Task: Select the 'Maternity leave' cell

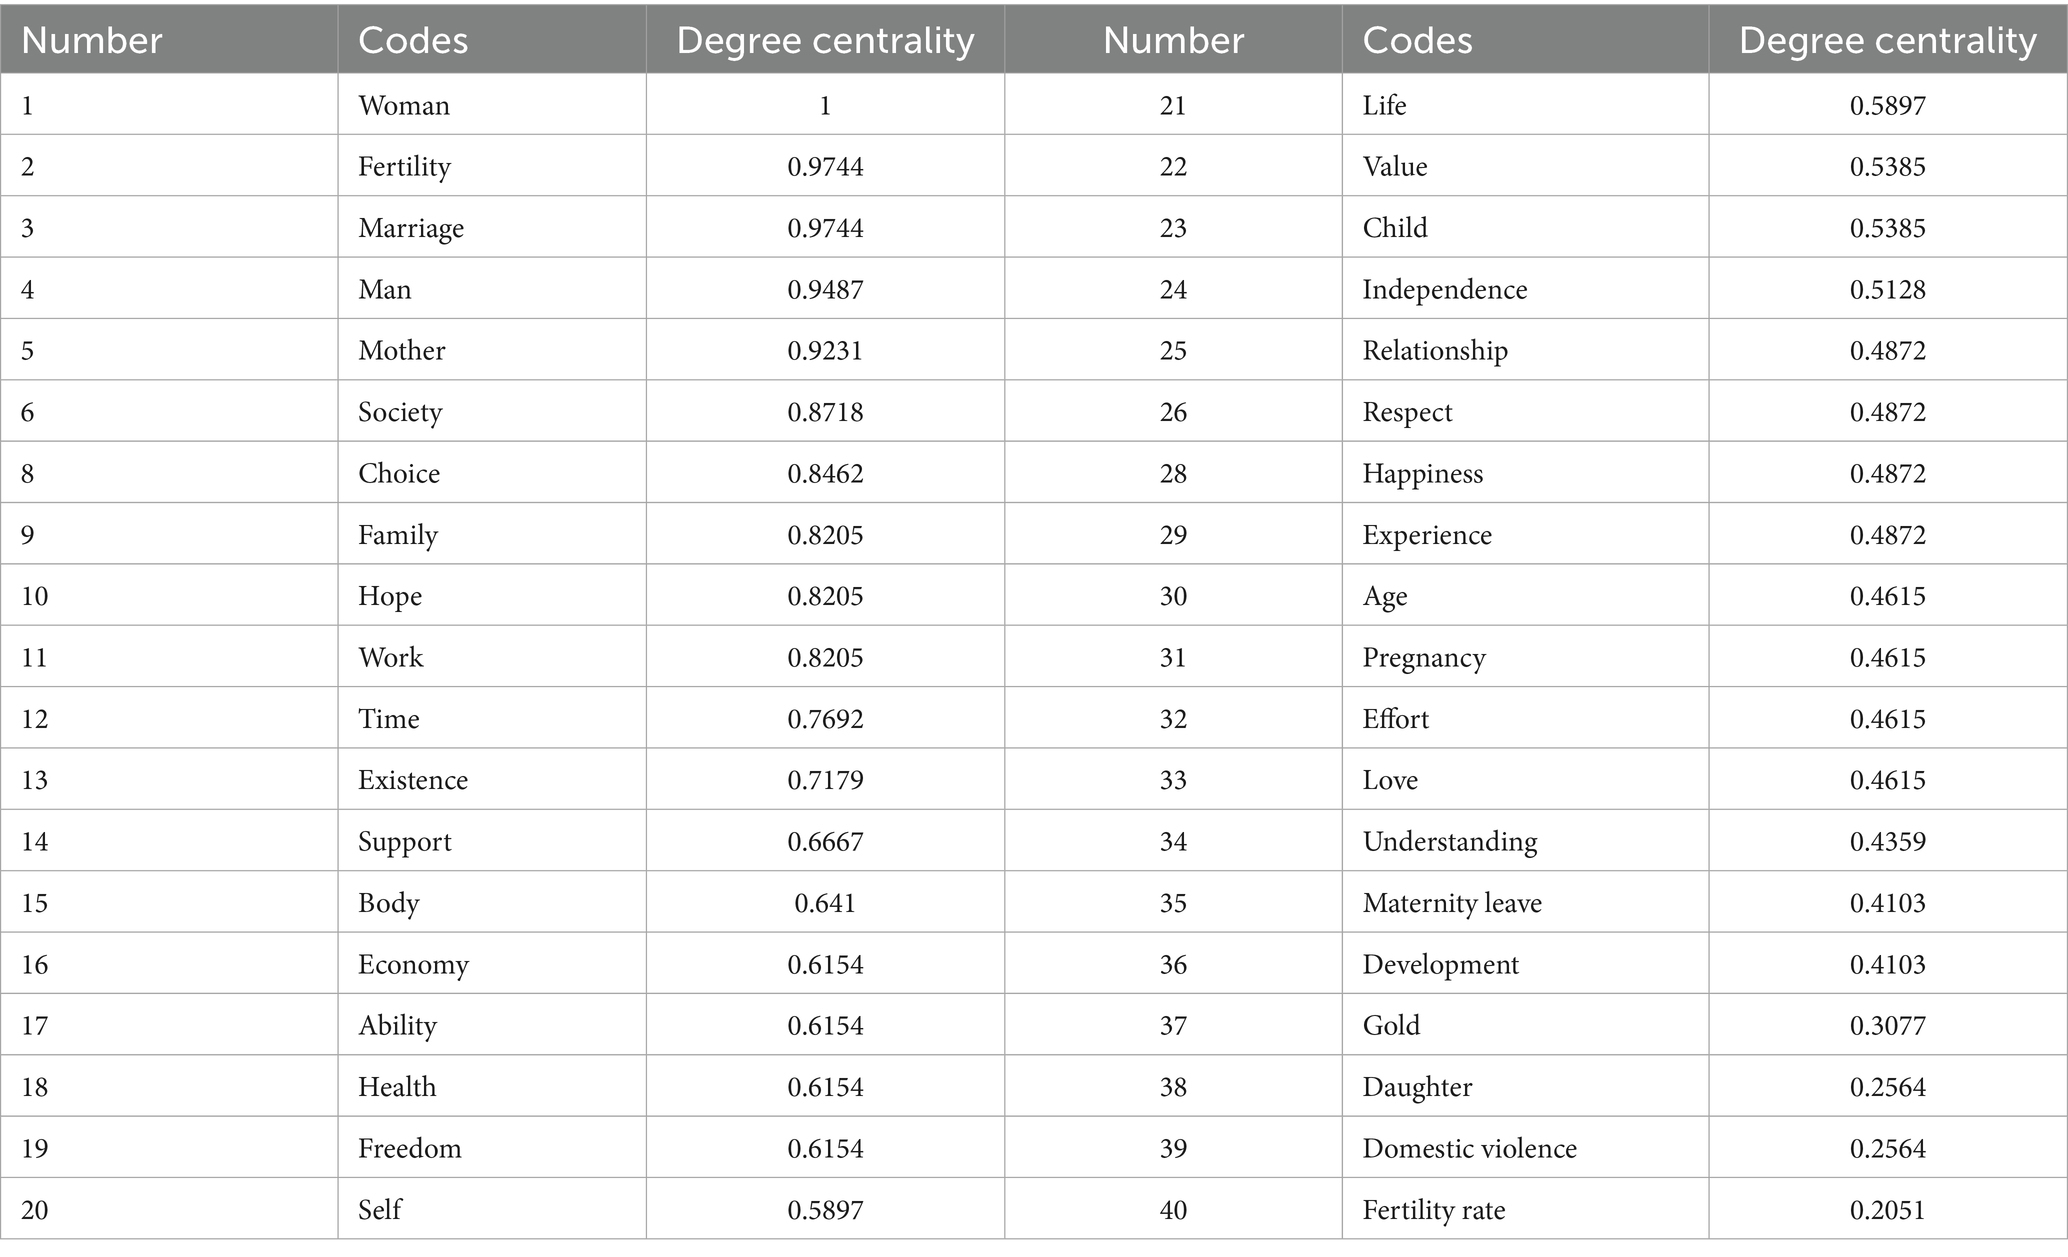Action: click(1452, 903)
